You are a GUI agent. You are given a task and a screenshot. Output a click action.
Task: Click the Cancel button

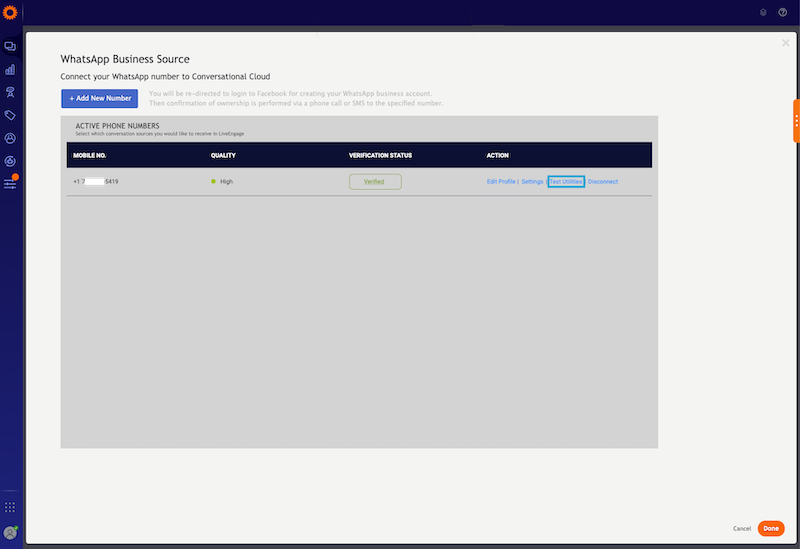pyautogui.click(x=742, y=529)
